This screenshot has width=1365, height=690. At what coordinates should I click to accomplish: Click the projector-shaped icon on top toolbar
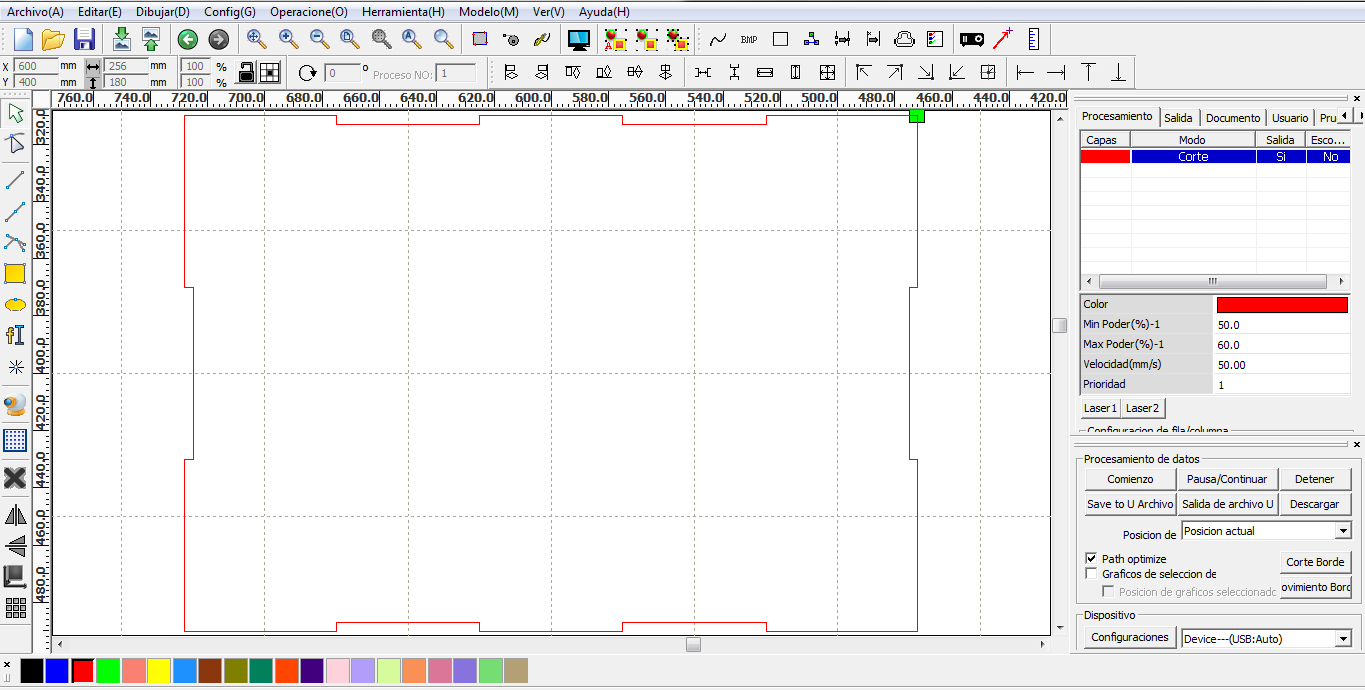(x=971, y=39)
